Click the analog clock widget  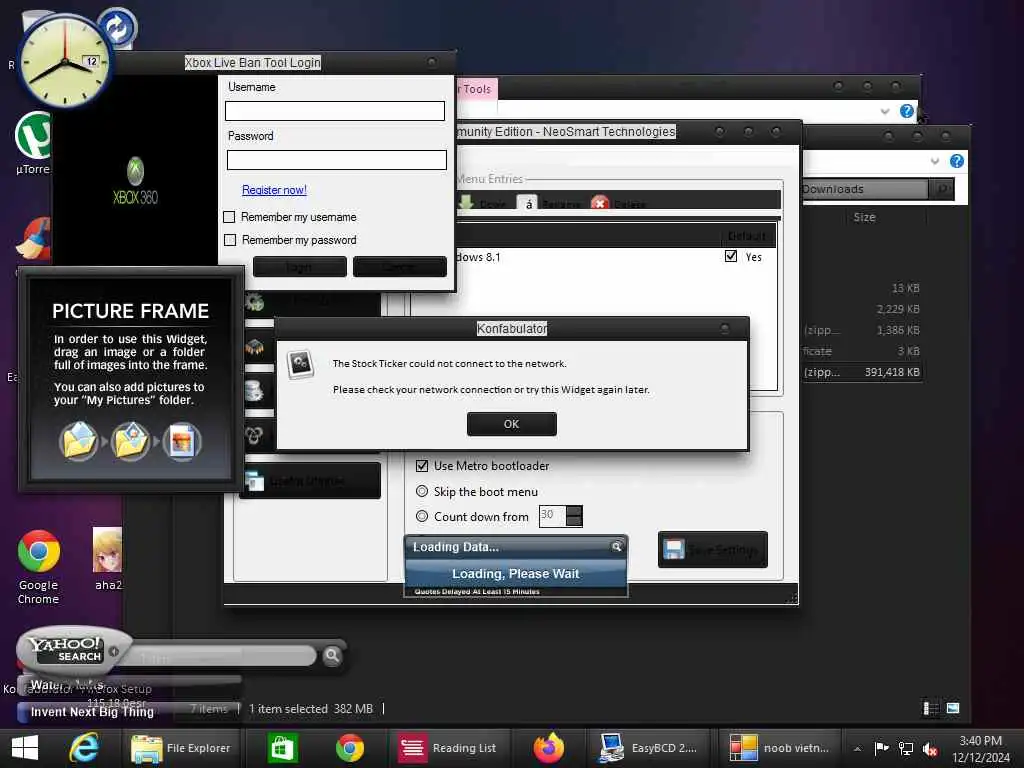65,62
